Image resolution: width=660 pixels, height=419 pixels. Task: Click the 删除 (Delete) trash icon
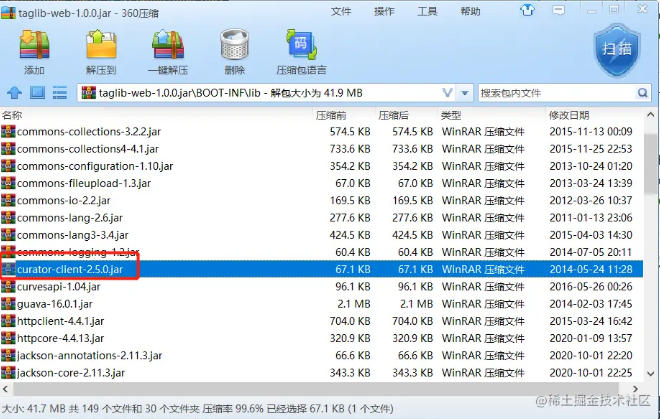[234, 45]
